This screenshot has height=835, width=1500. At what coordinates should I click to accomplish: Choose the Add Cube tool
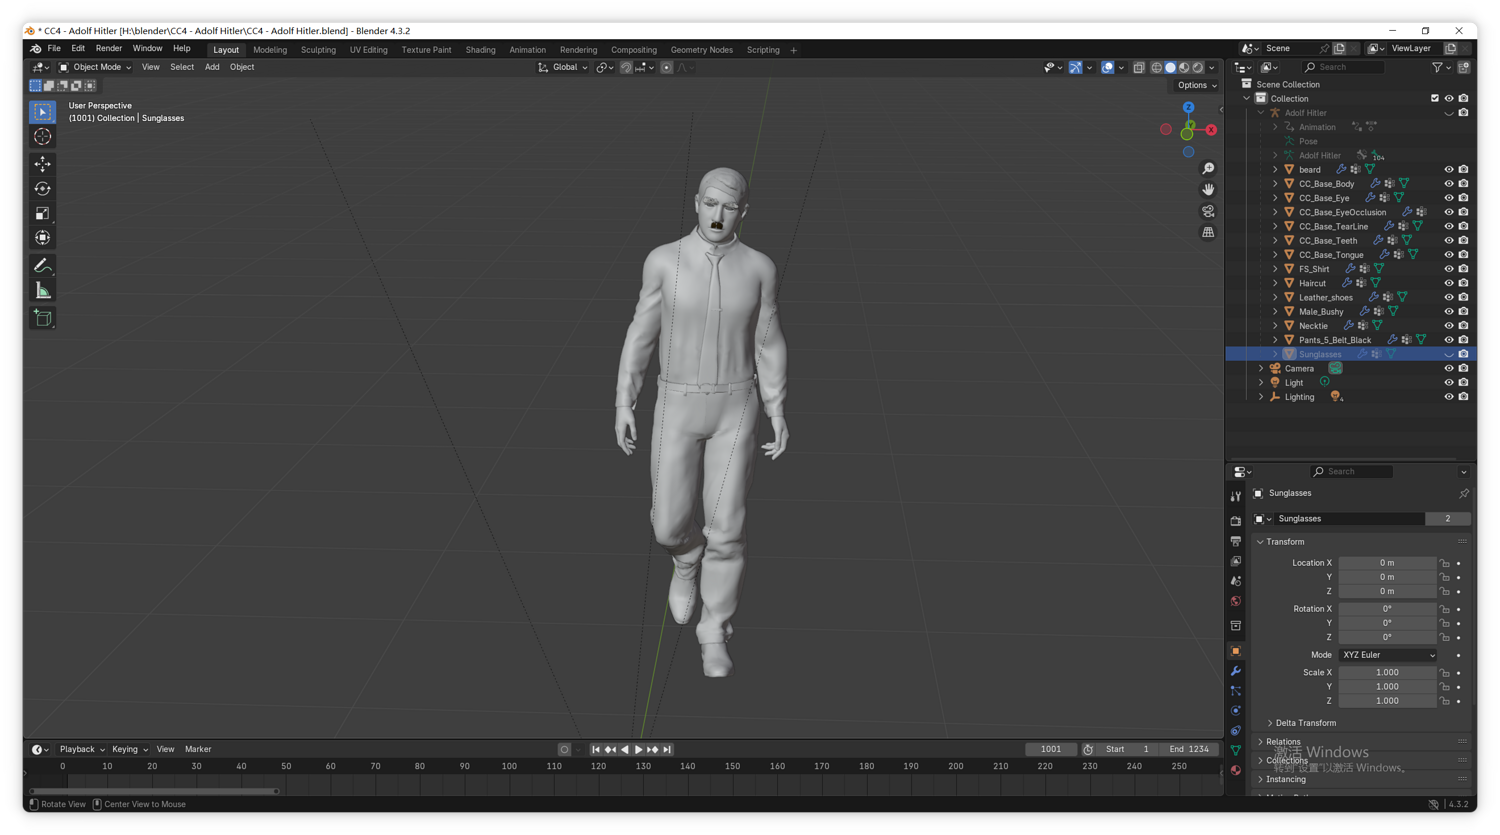pos(42,318)
